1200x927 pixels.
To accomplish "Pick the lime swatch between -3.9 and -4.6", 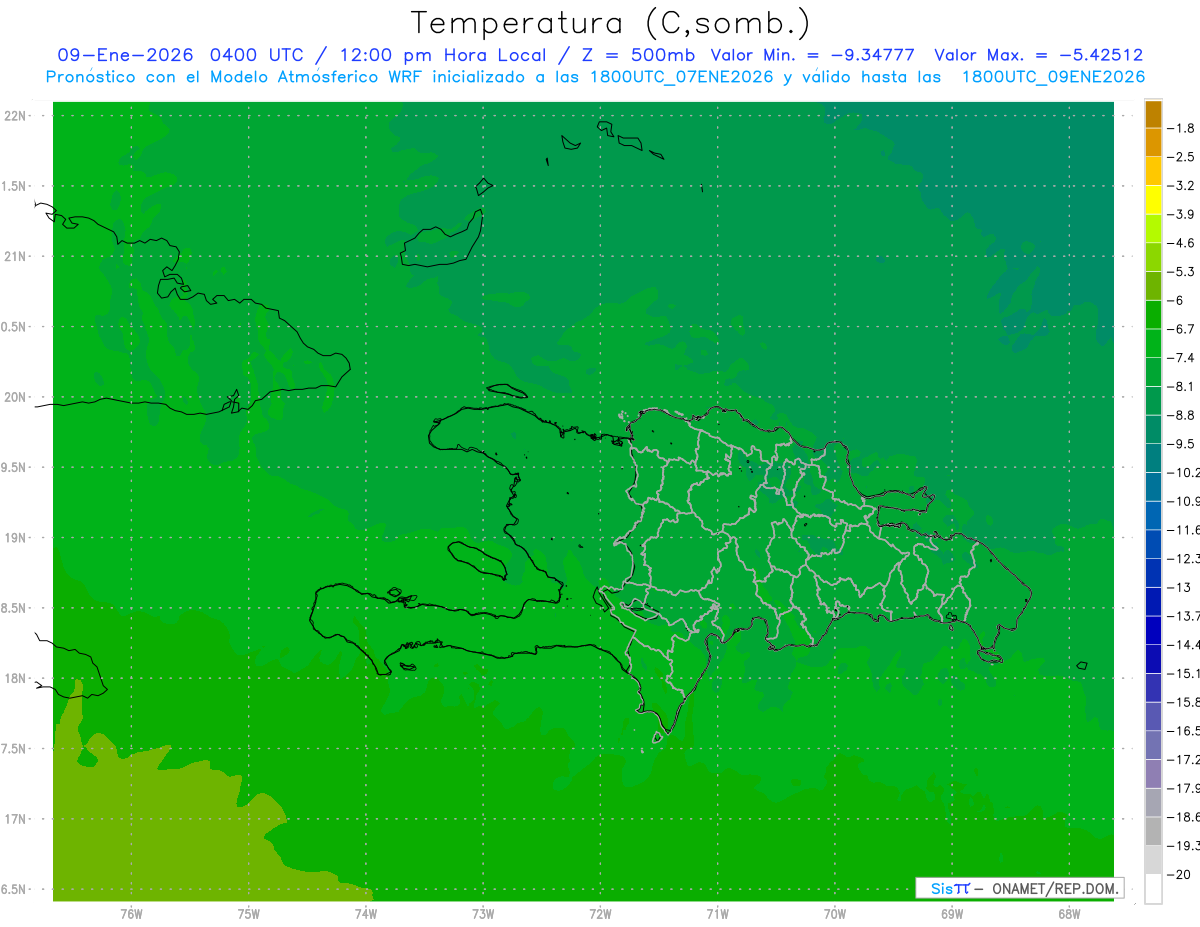I will click(1153, 229).
